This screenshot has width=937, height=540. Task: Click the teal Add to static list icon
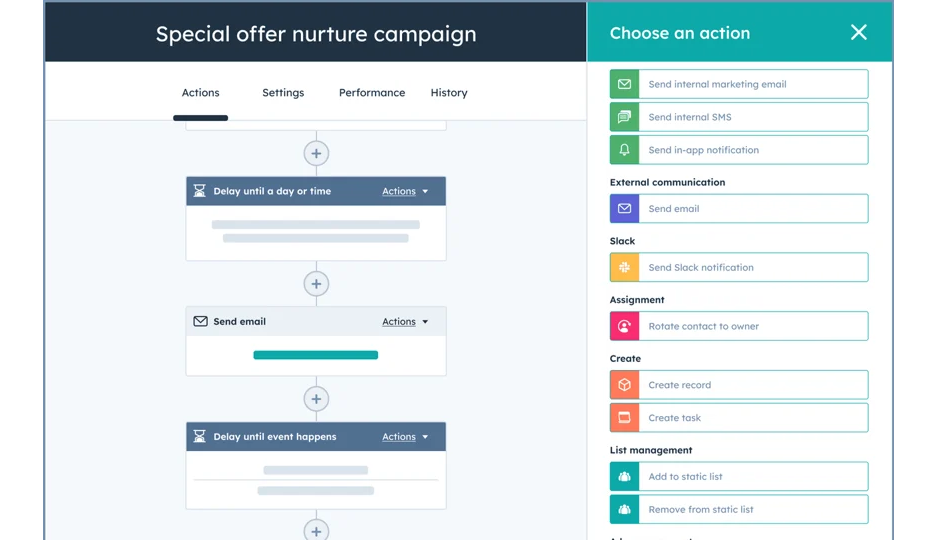coord(624,477)
